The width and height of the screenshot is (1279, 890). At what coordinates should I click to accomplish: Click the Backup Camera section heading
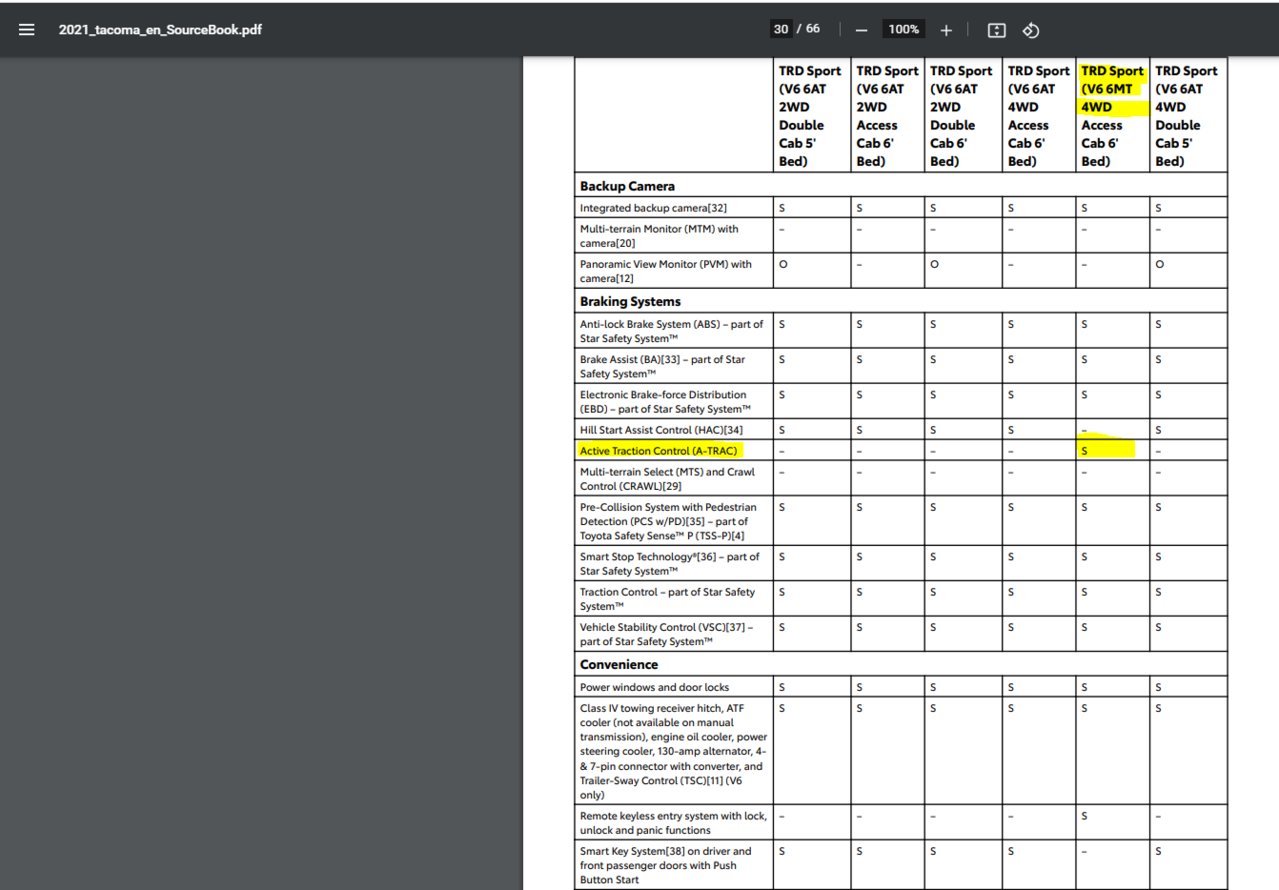[627, 186]
